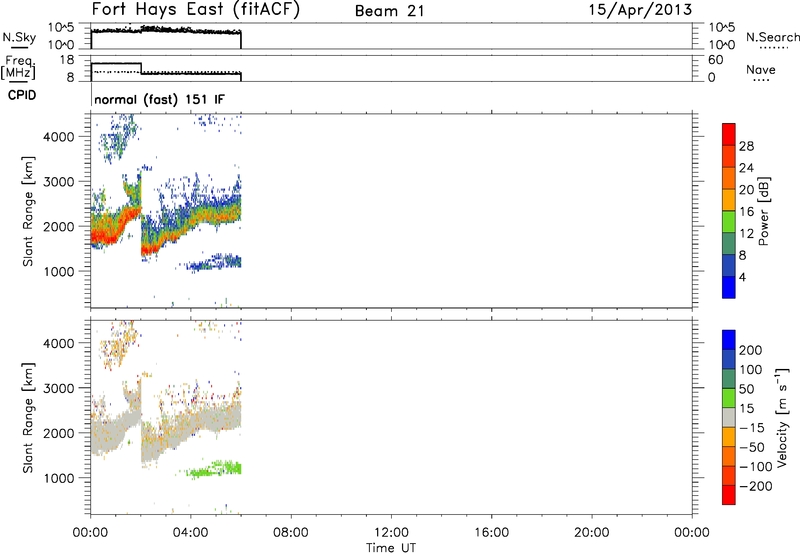
Task: Click the "Time UT" axis title
Action: (x=391, y=548)
